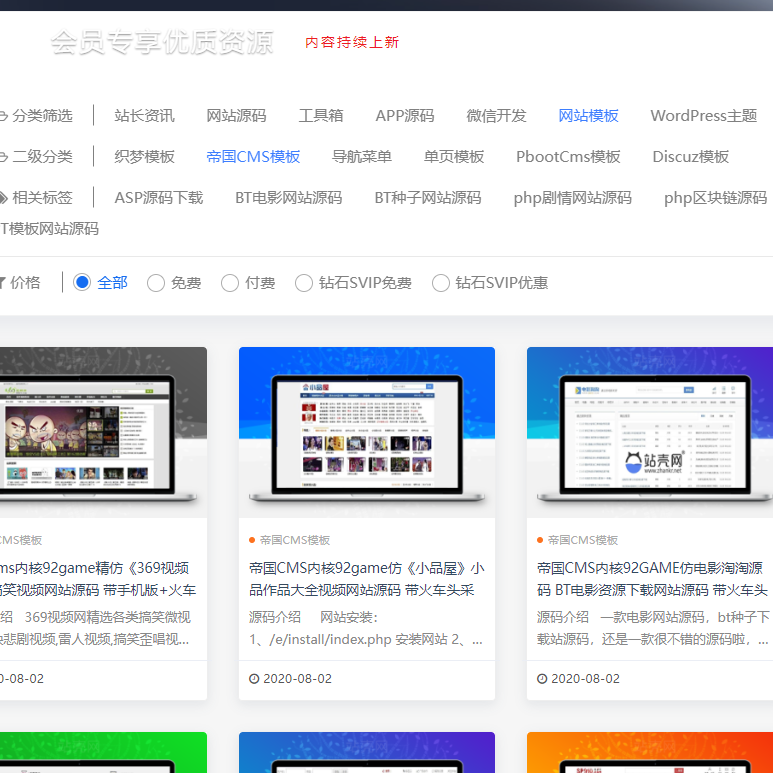The width and height of the screenshot is (773, 773).
Task: Open the php区块链源码 tag
Action: (715, 198)
